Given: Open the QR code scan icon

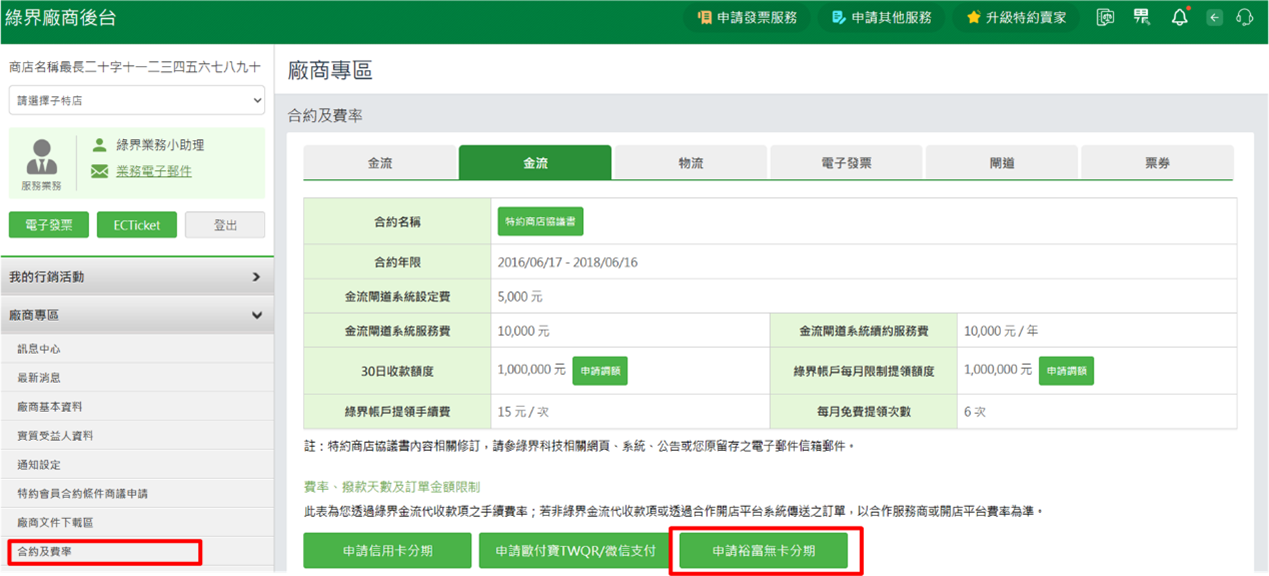Looking at the screenshot, I should pyautogui.click(x=1141, y=17).
